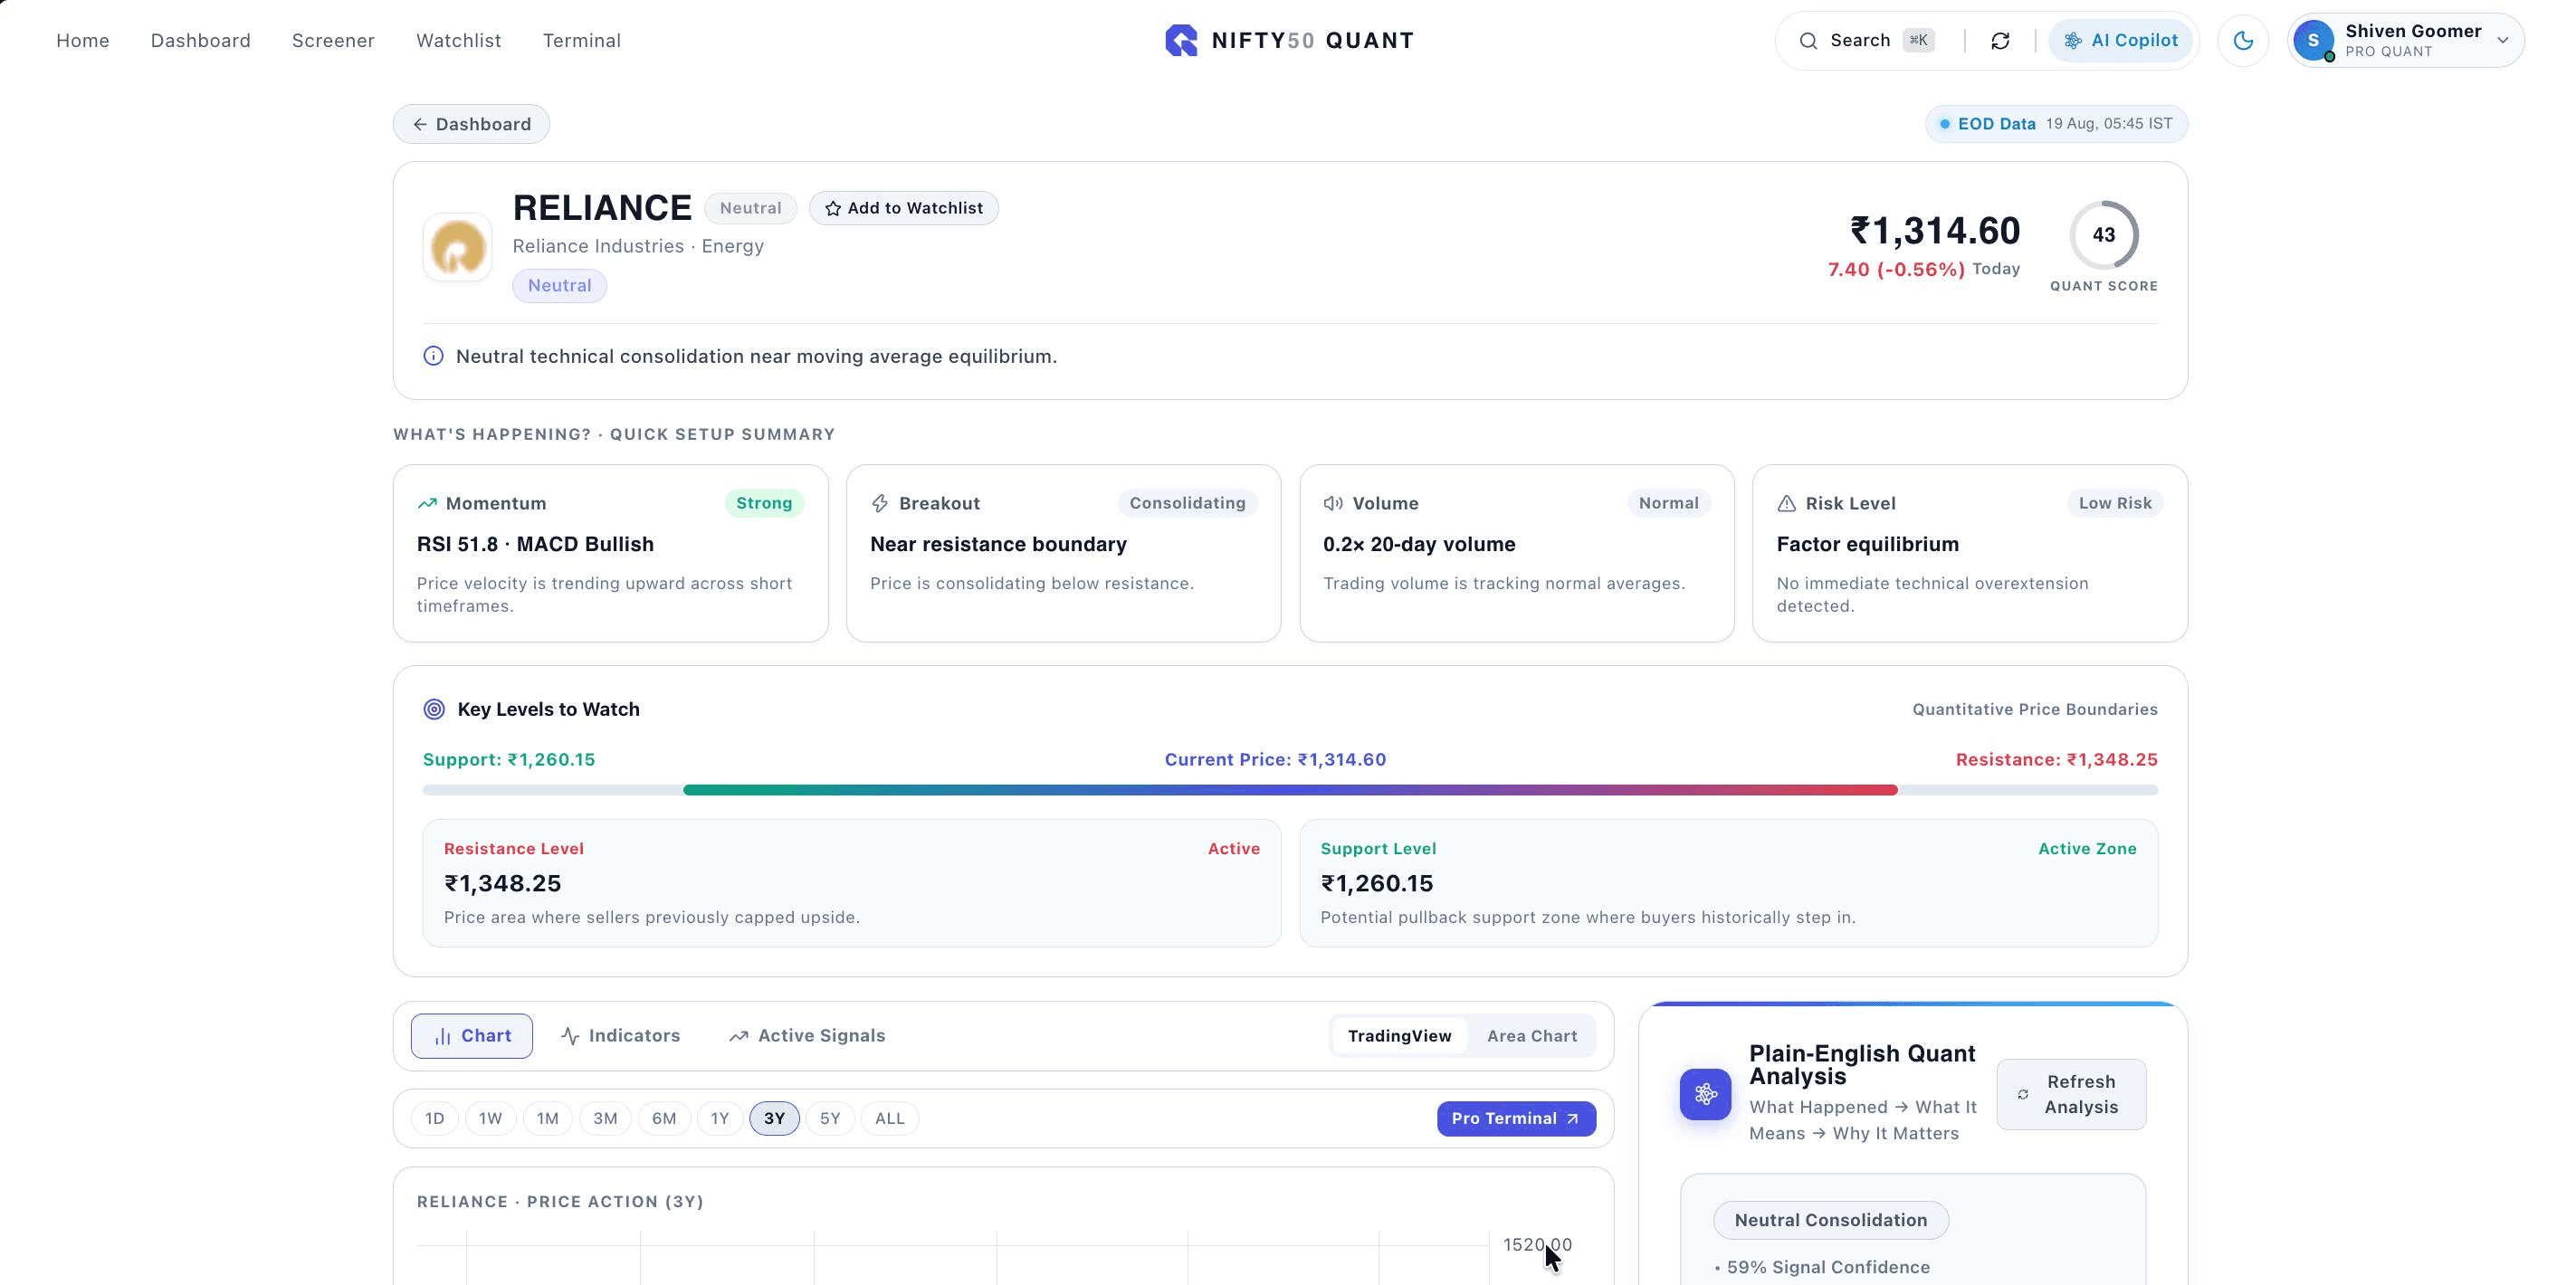Viewport: 2576px width, 1285px height.
Task: Launch Pro Terminal
Action: pos(1516,1118)
